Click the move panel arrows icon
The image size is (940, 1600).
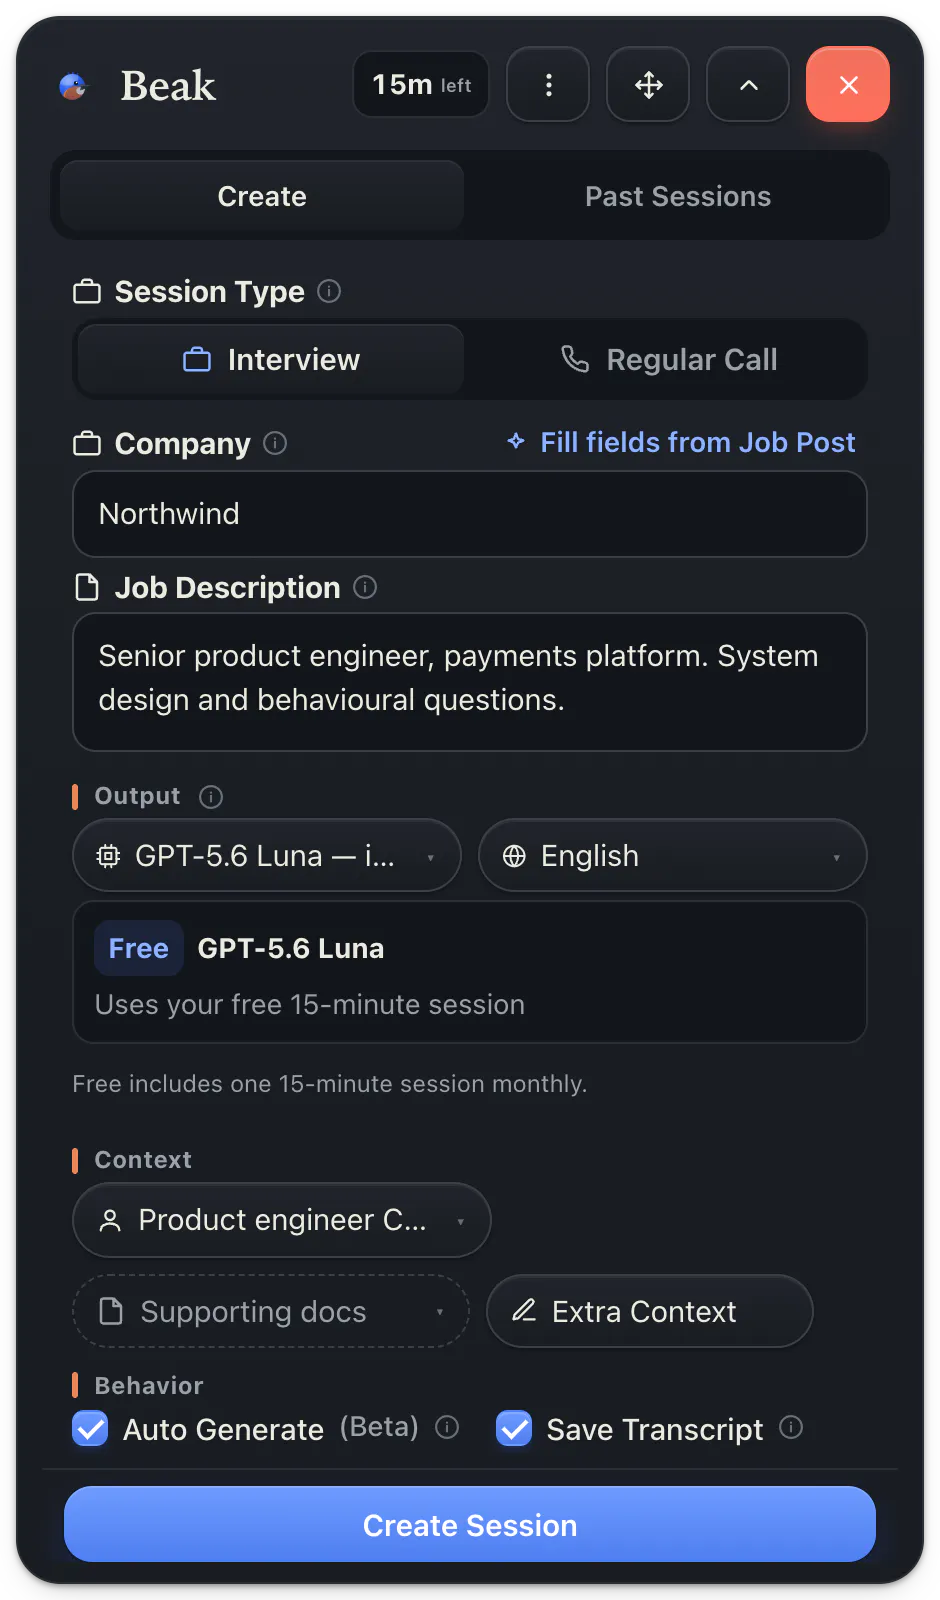648,85
